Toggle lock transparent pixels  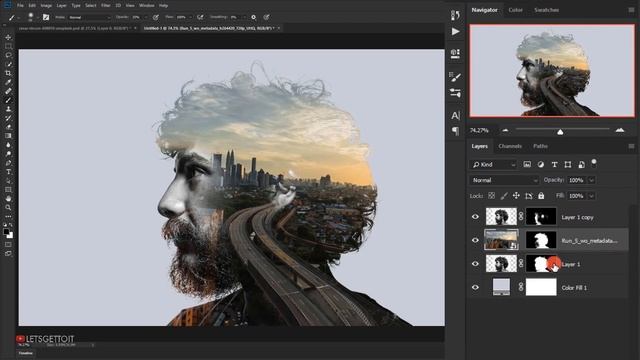coord(491,196)
